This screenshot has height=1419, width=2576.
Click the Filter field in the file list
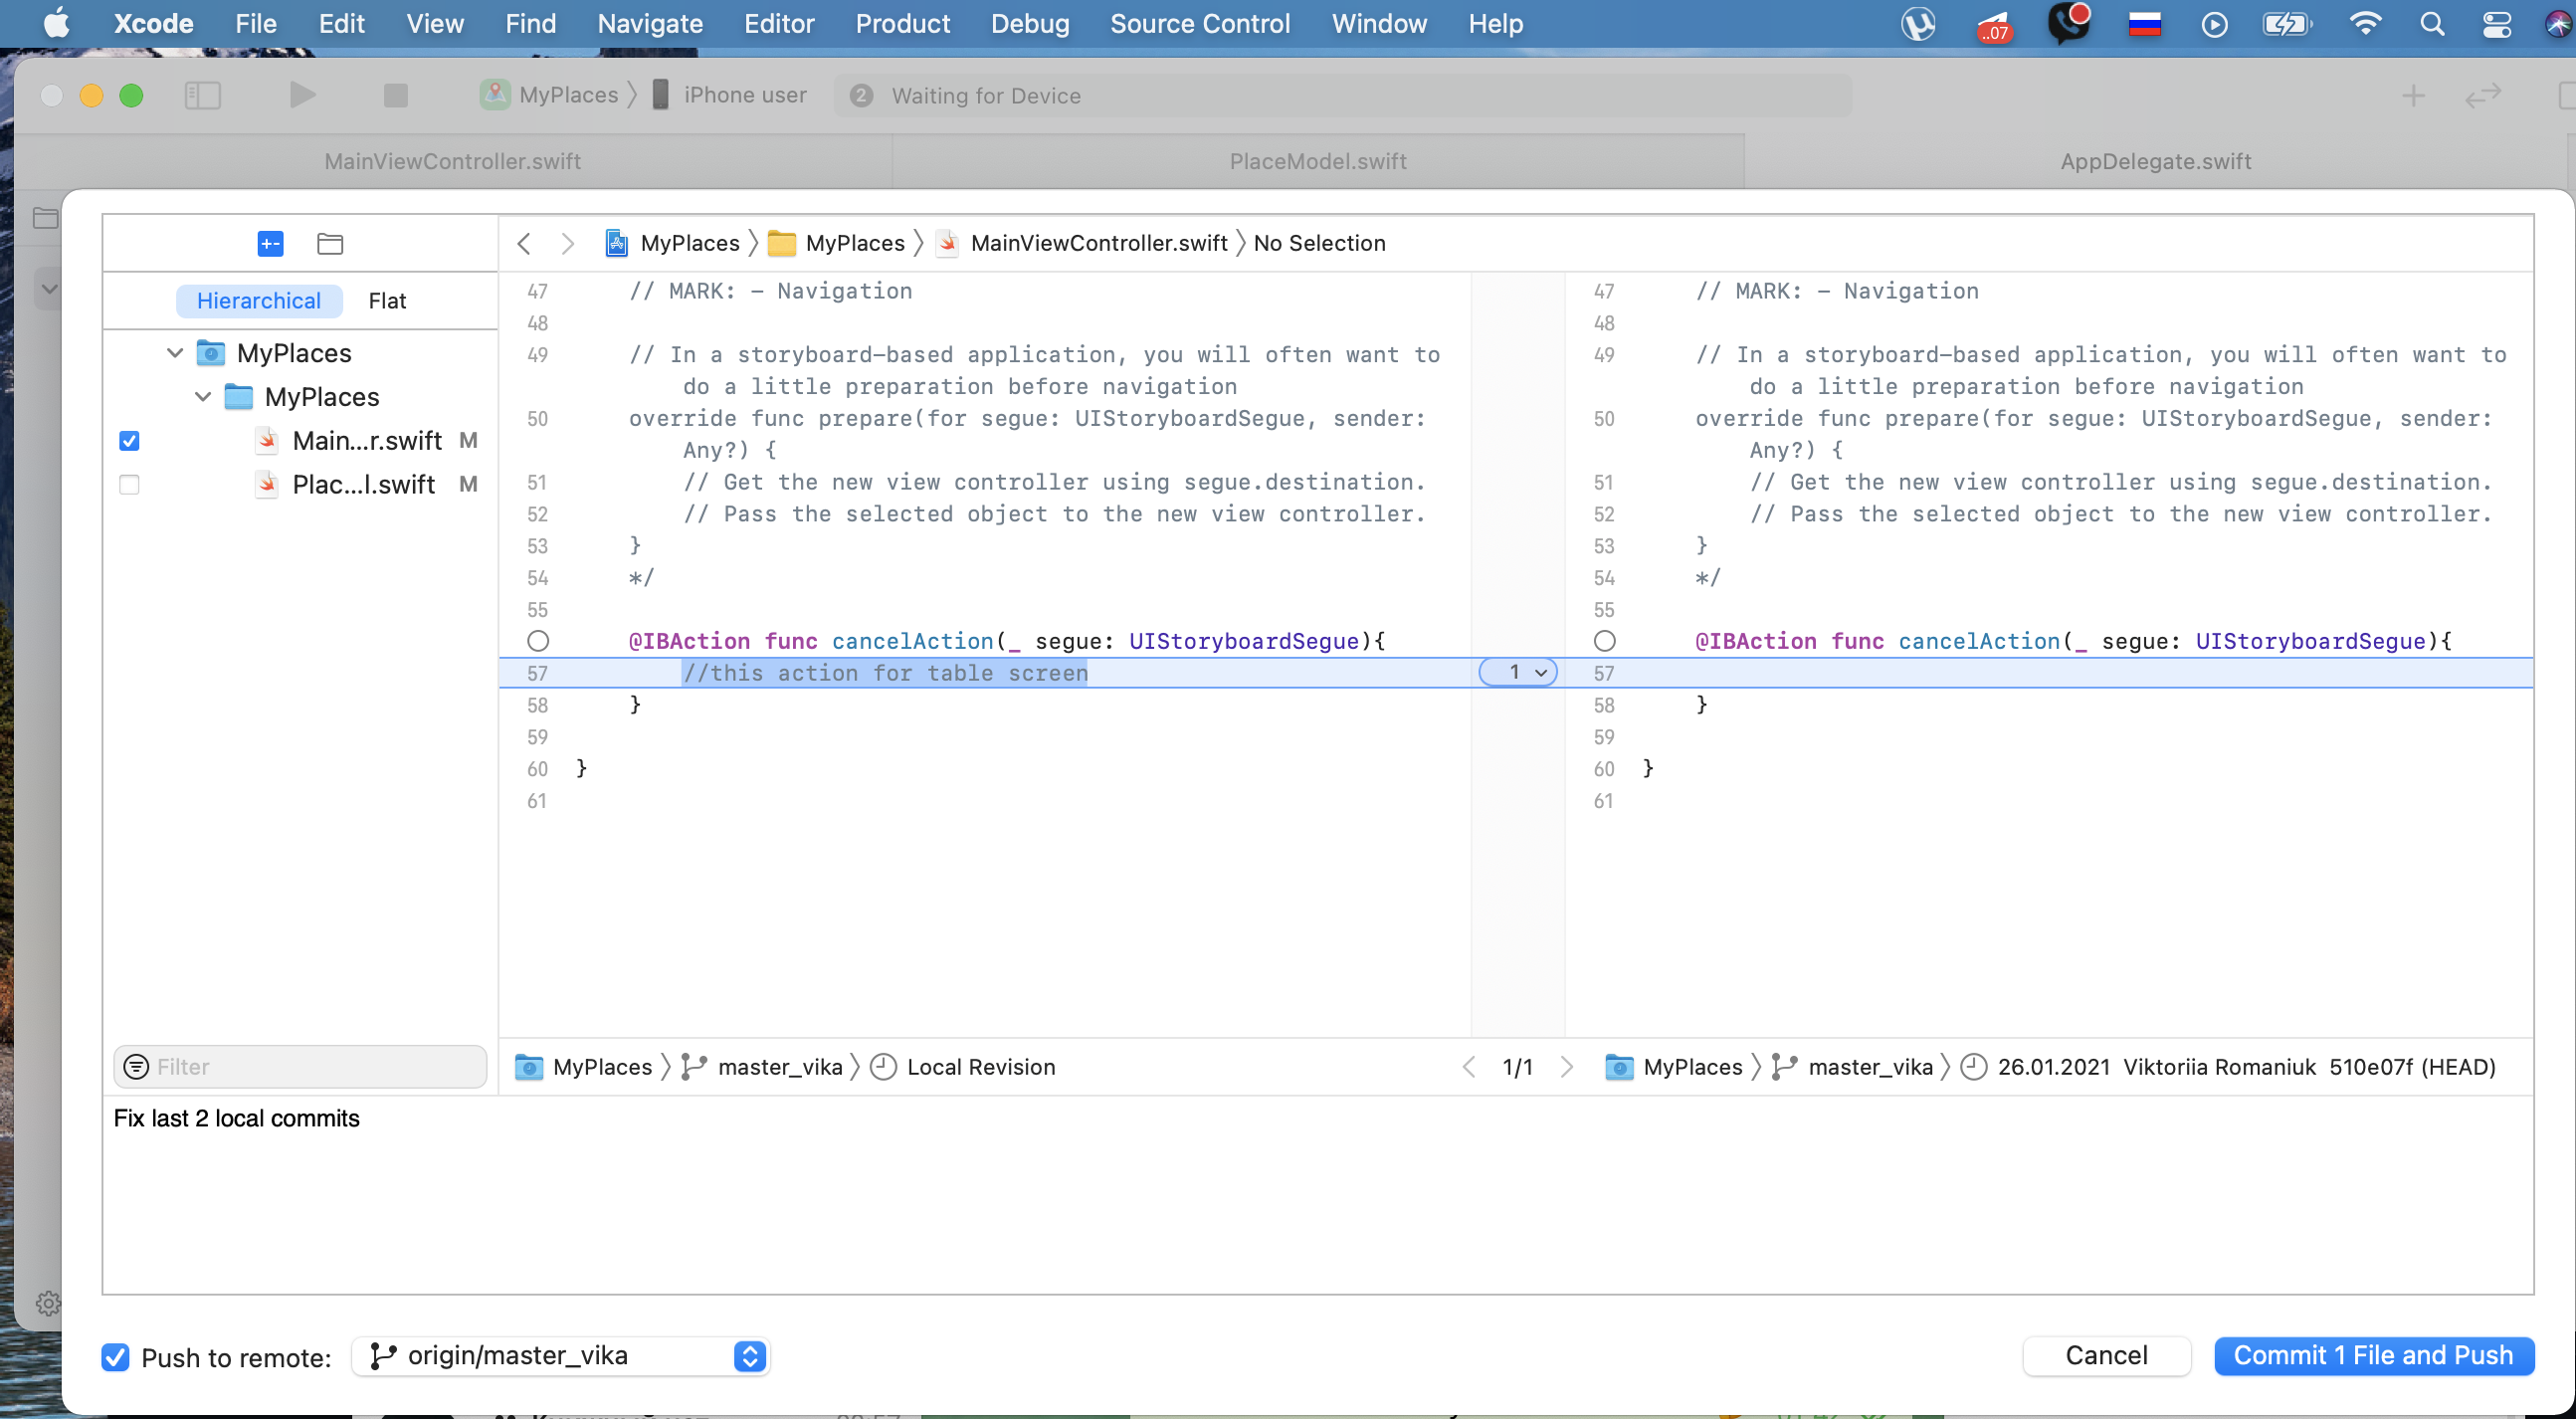(x=300, y=1066)
